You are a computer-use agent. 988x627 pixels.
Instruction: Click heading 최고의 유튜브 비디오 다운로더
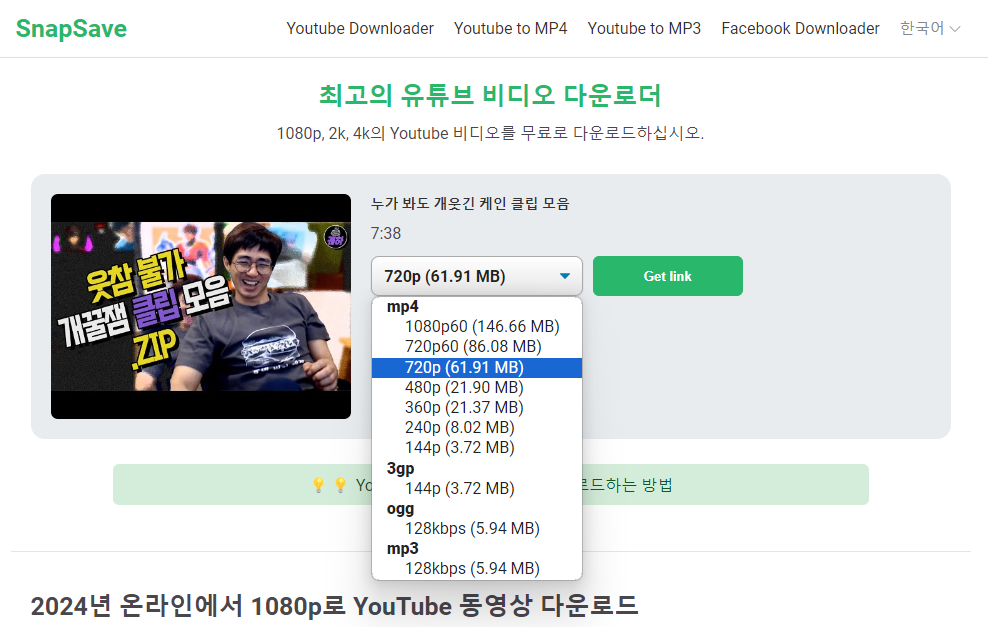pos(490,95)
